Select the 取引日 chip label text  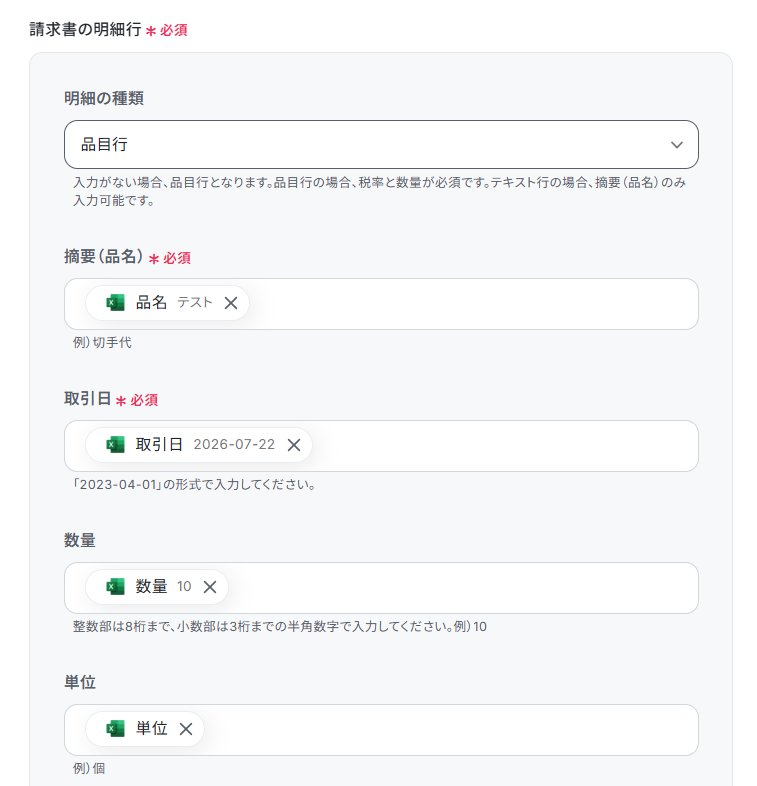tap(159, 444)
